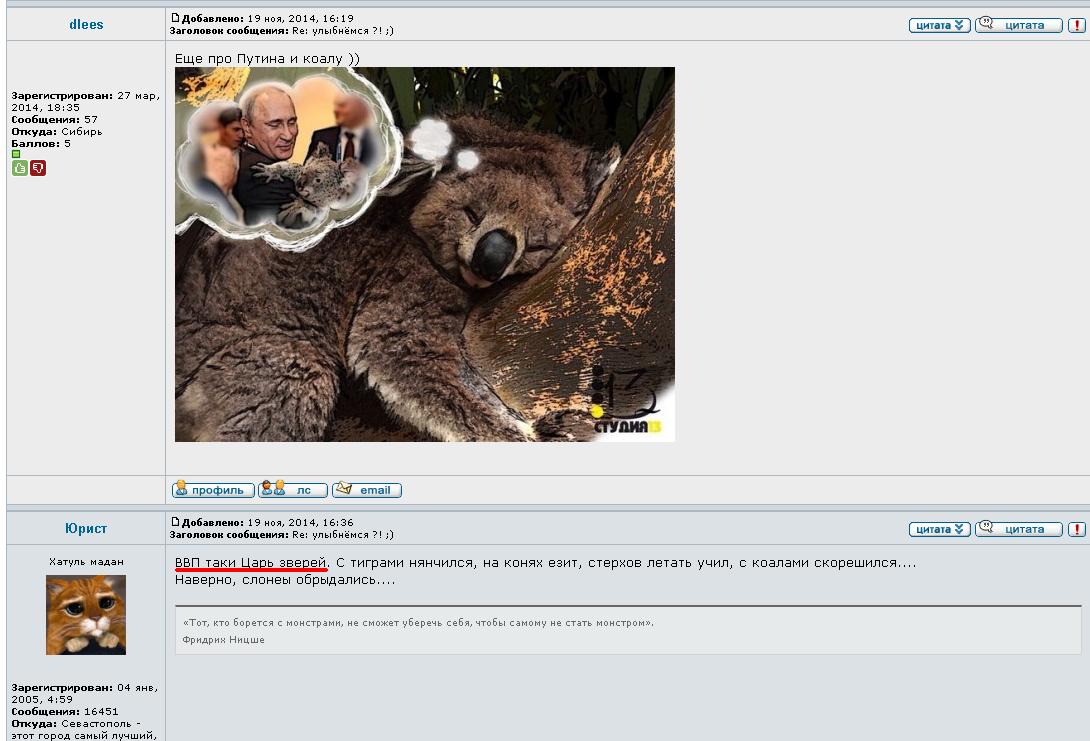
Task: Click dlees's 'Заголовок сообщения: Re: улыбнёмся' title
Action: coord(282,31)
